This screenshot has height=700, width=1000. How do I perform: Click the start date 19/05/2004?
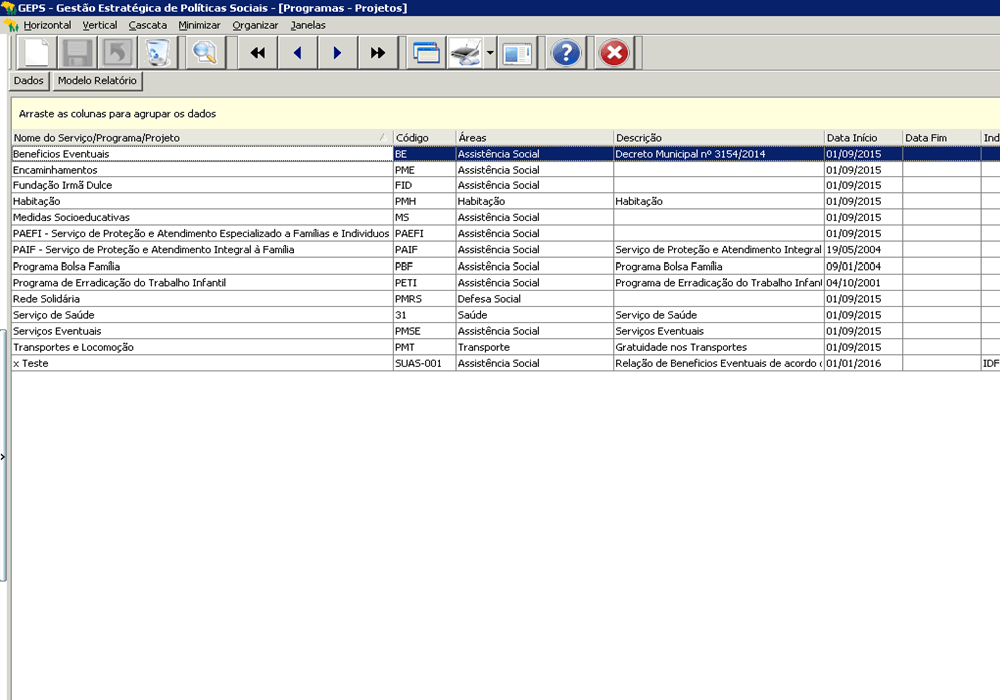(863, 250)
